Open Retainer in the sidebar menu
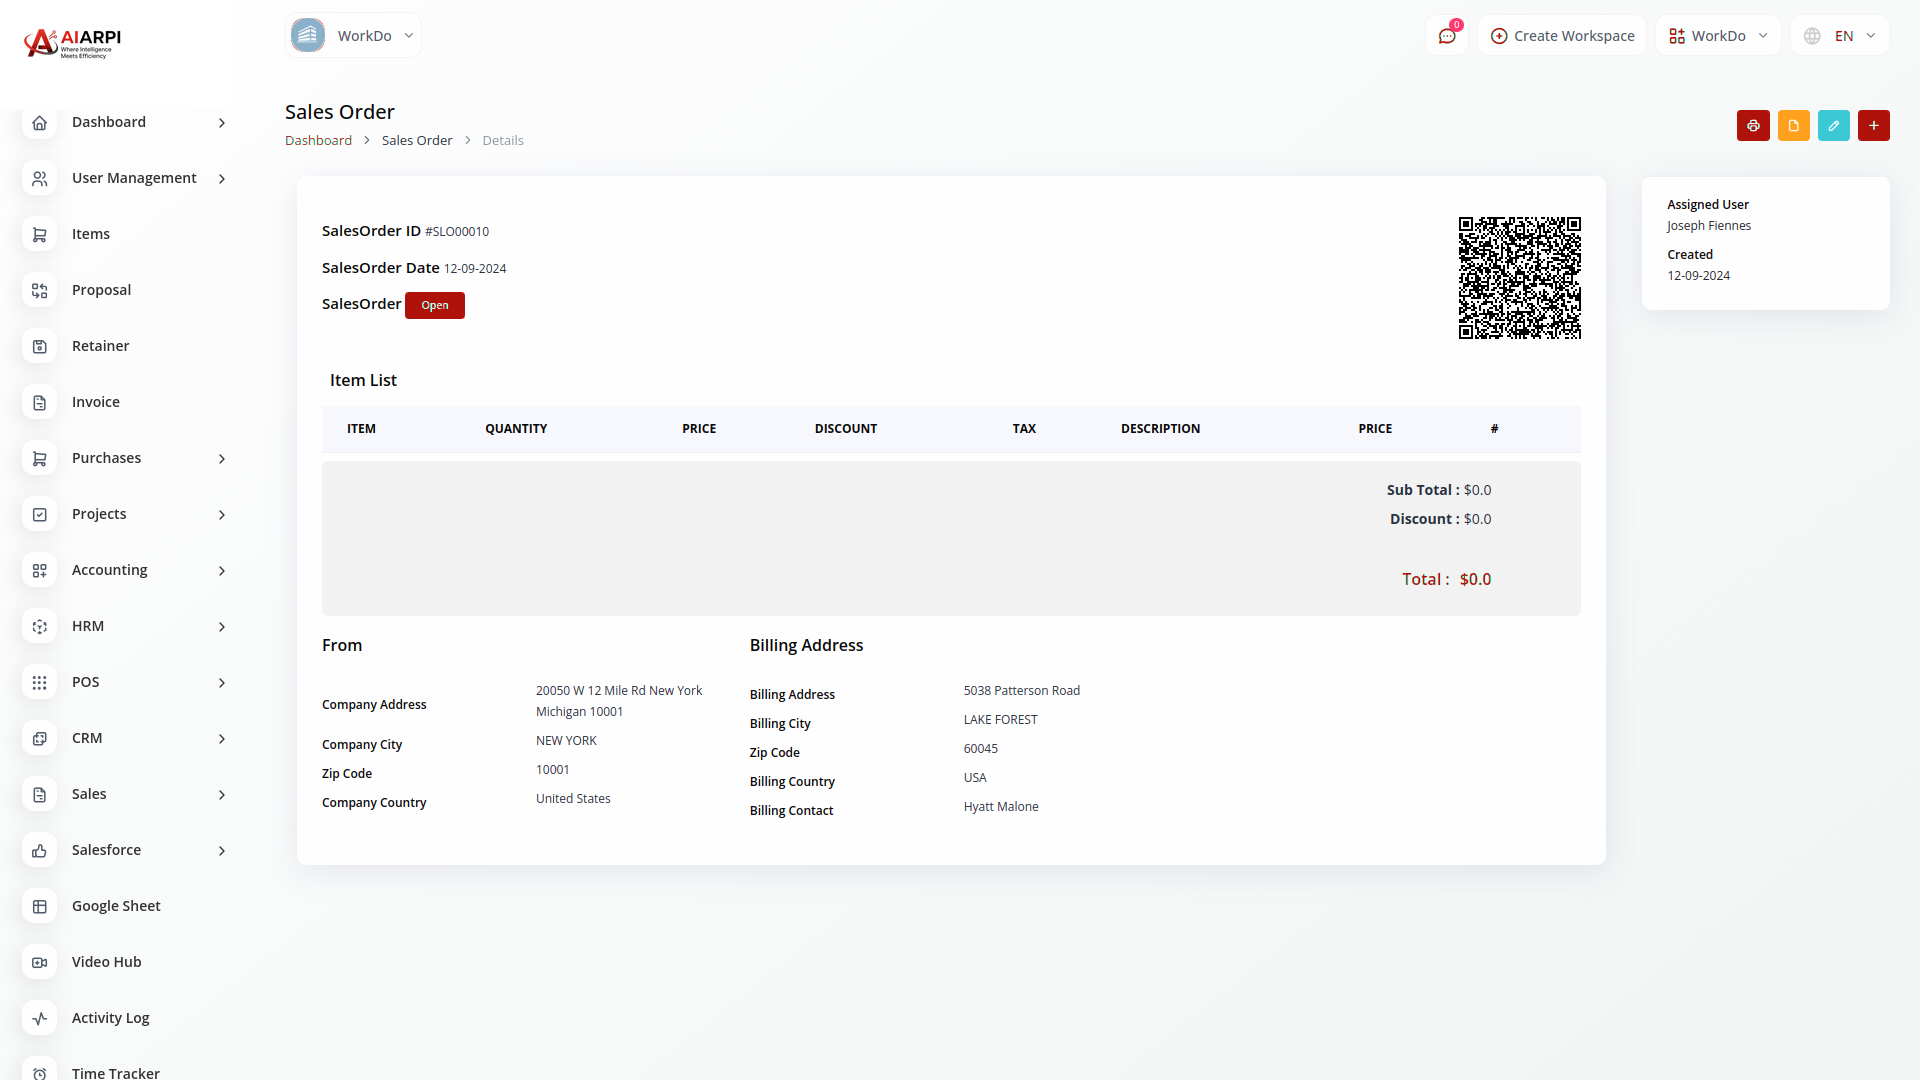This screenshot has width=1920, height=1080. [x=100, y=346]
